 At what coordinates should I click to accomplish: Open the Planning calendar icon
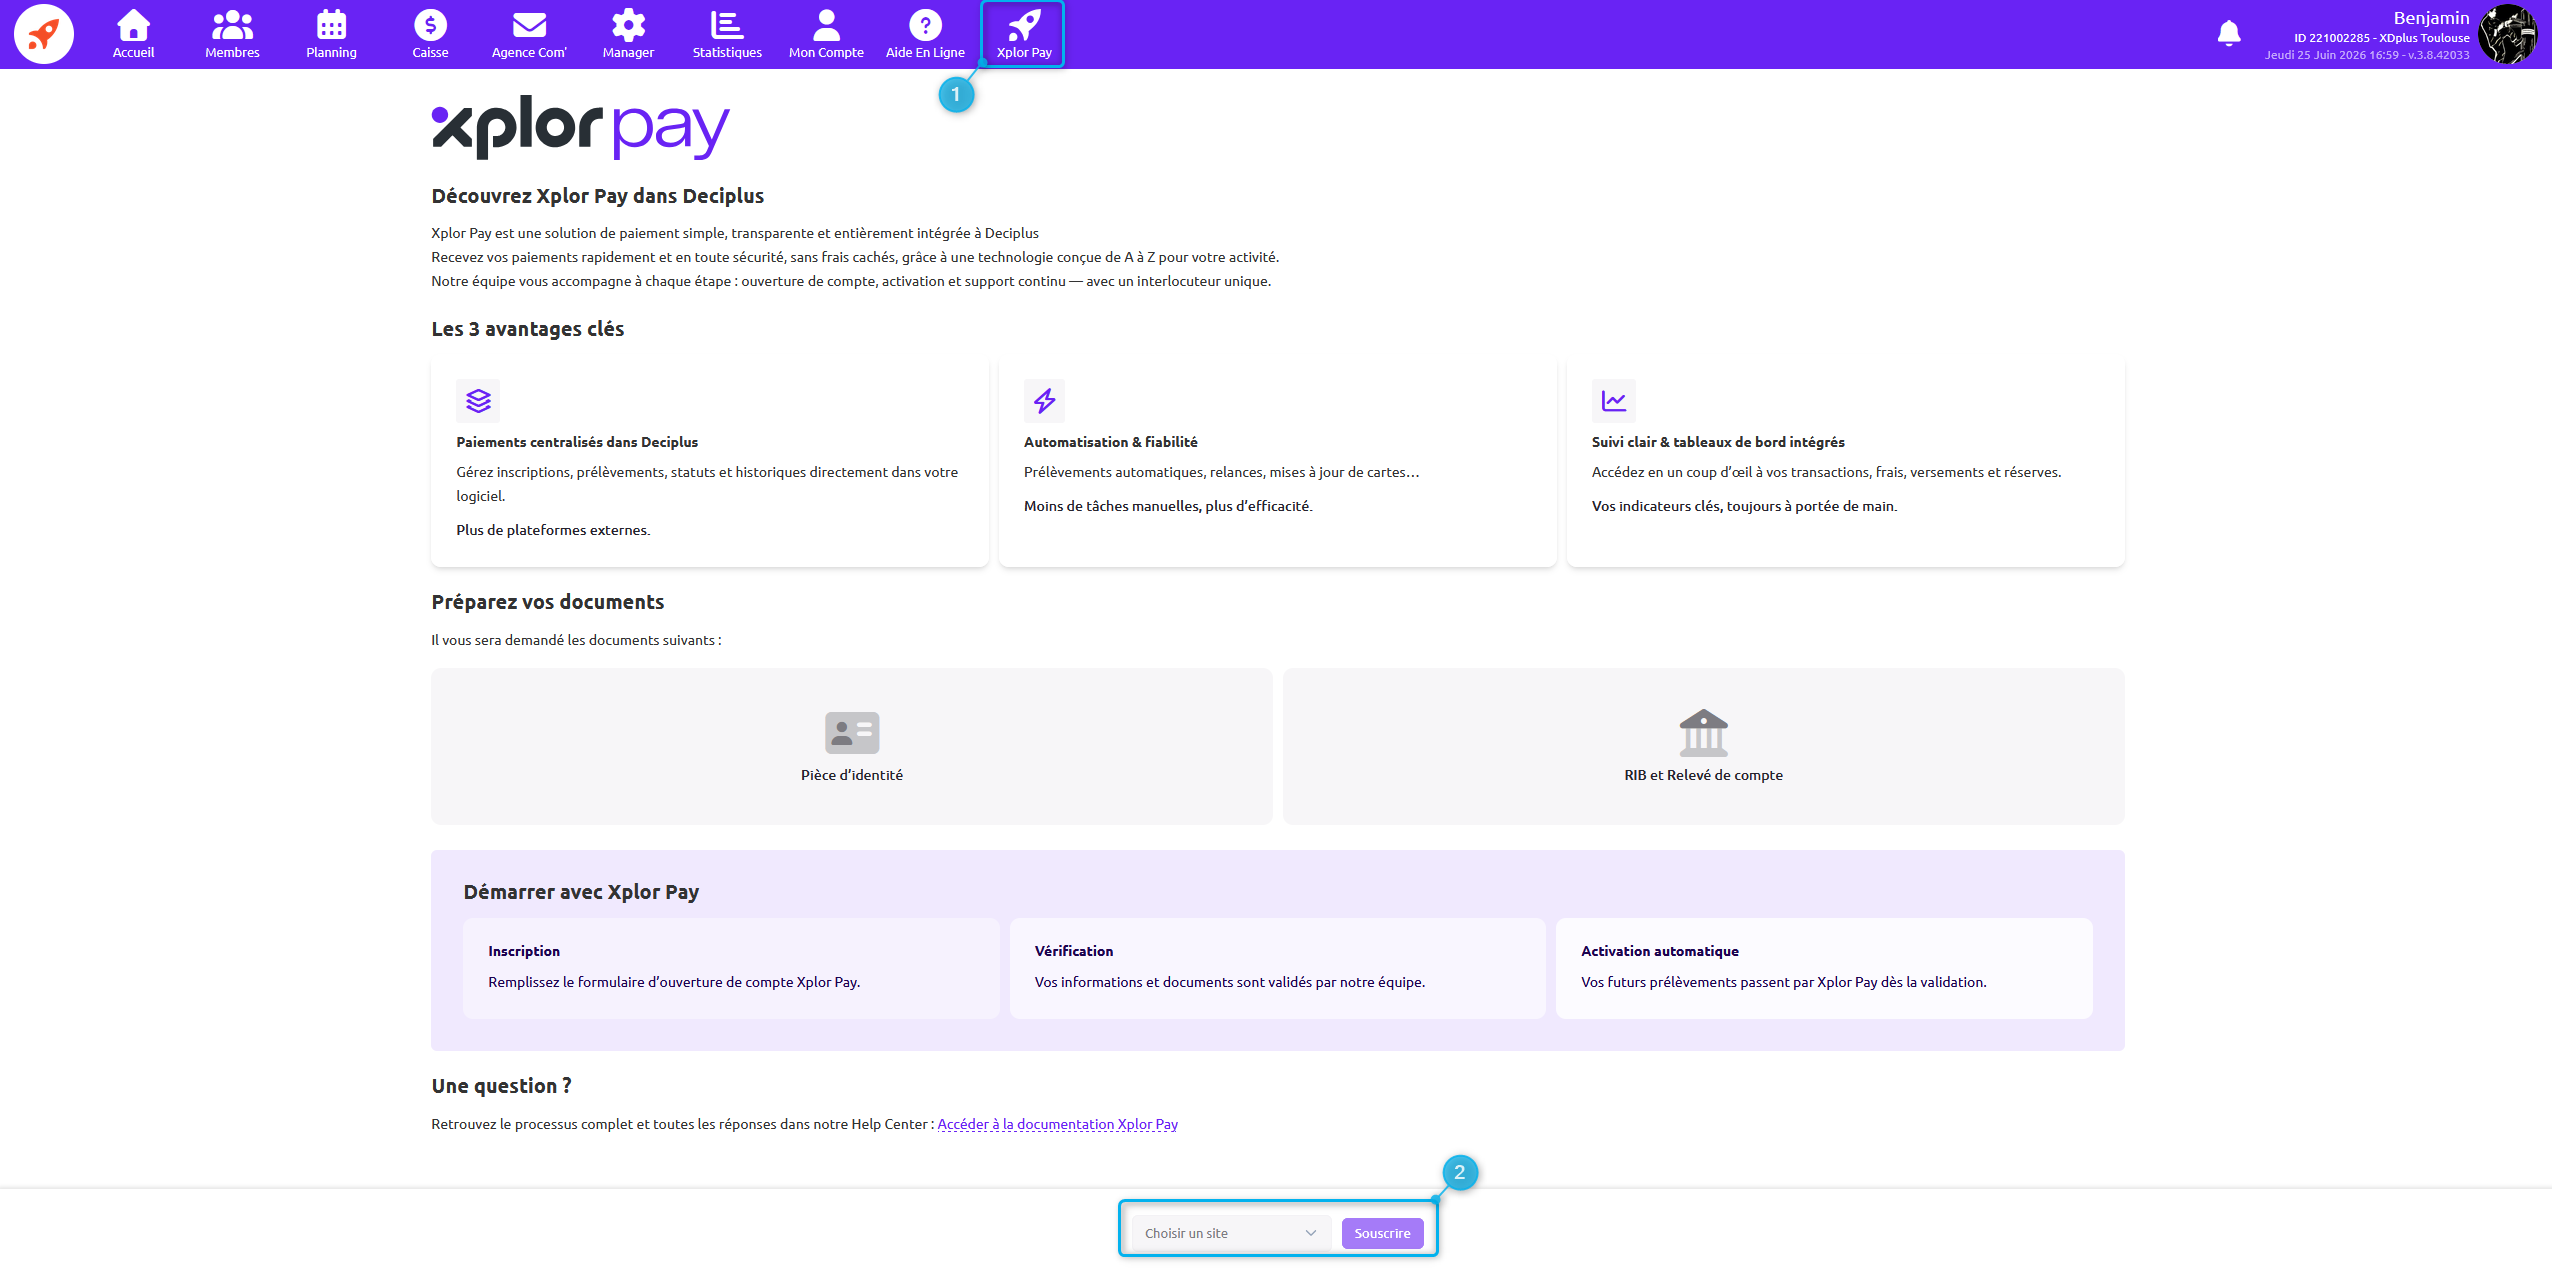click(331, 24)
